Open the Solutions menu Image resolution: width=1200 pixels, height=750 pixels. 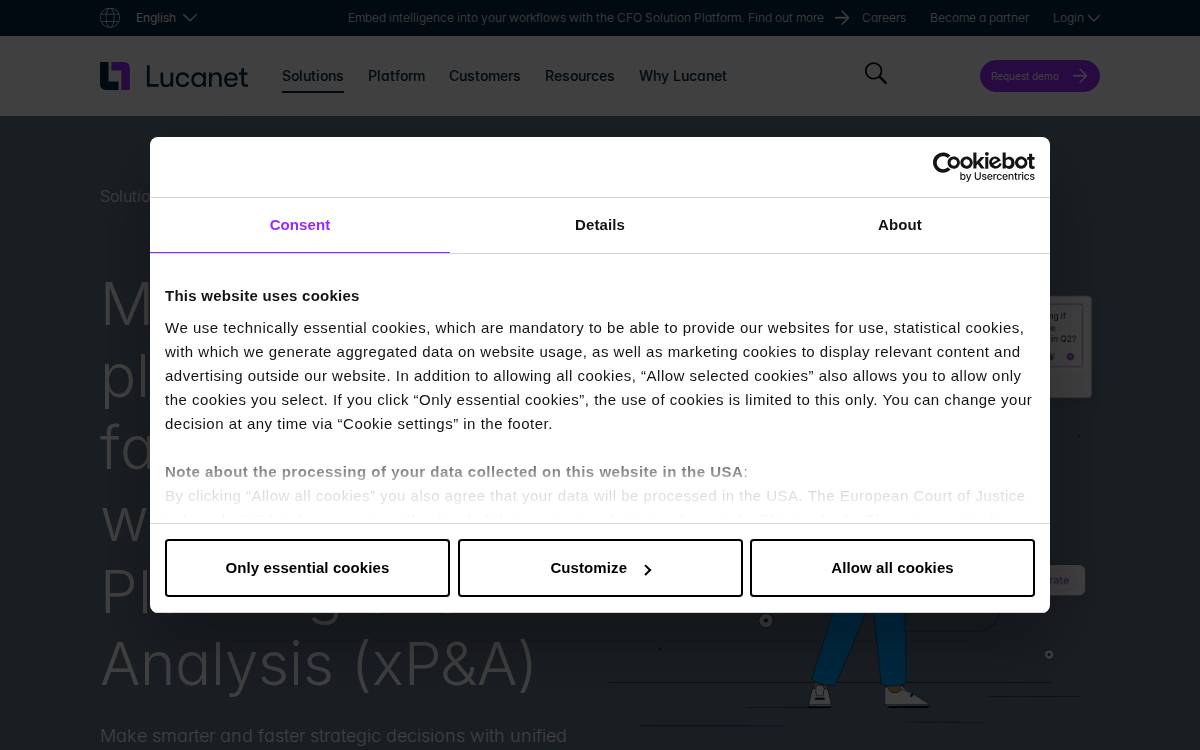[x=312, y=76]
